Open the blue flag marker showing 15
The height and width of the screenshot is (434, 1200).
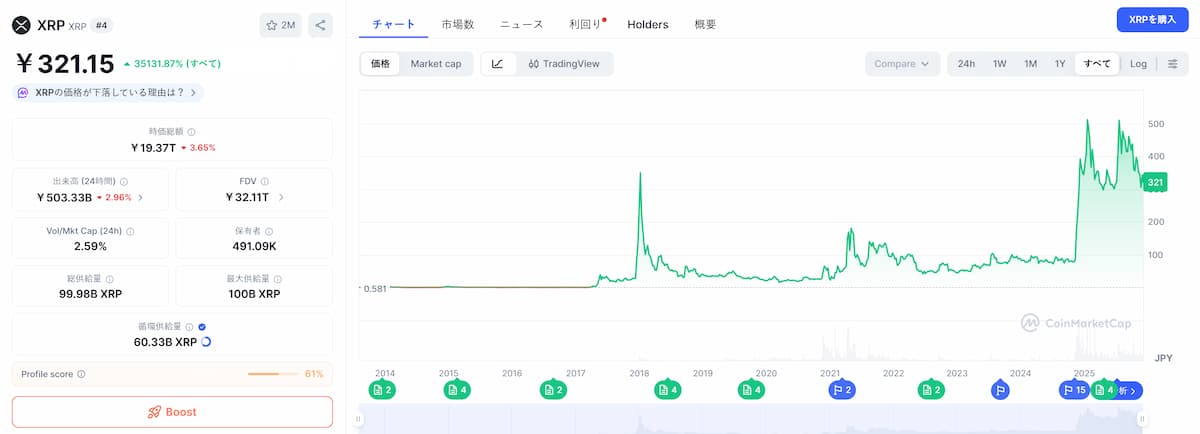click(1074, 390)
